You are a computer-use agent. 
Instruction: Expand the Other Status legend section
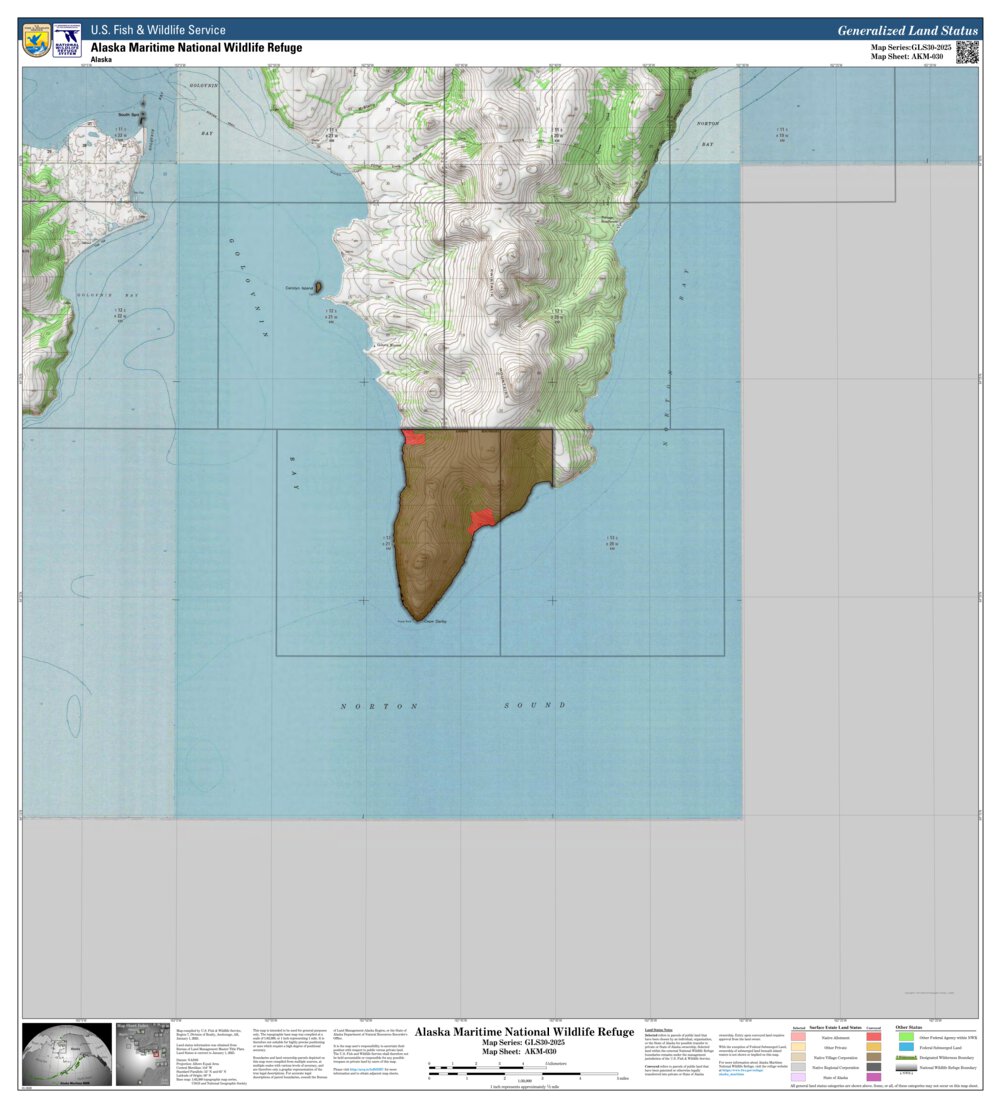click(x=909, y=1027)
